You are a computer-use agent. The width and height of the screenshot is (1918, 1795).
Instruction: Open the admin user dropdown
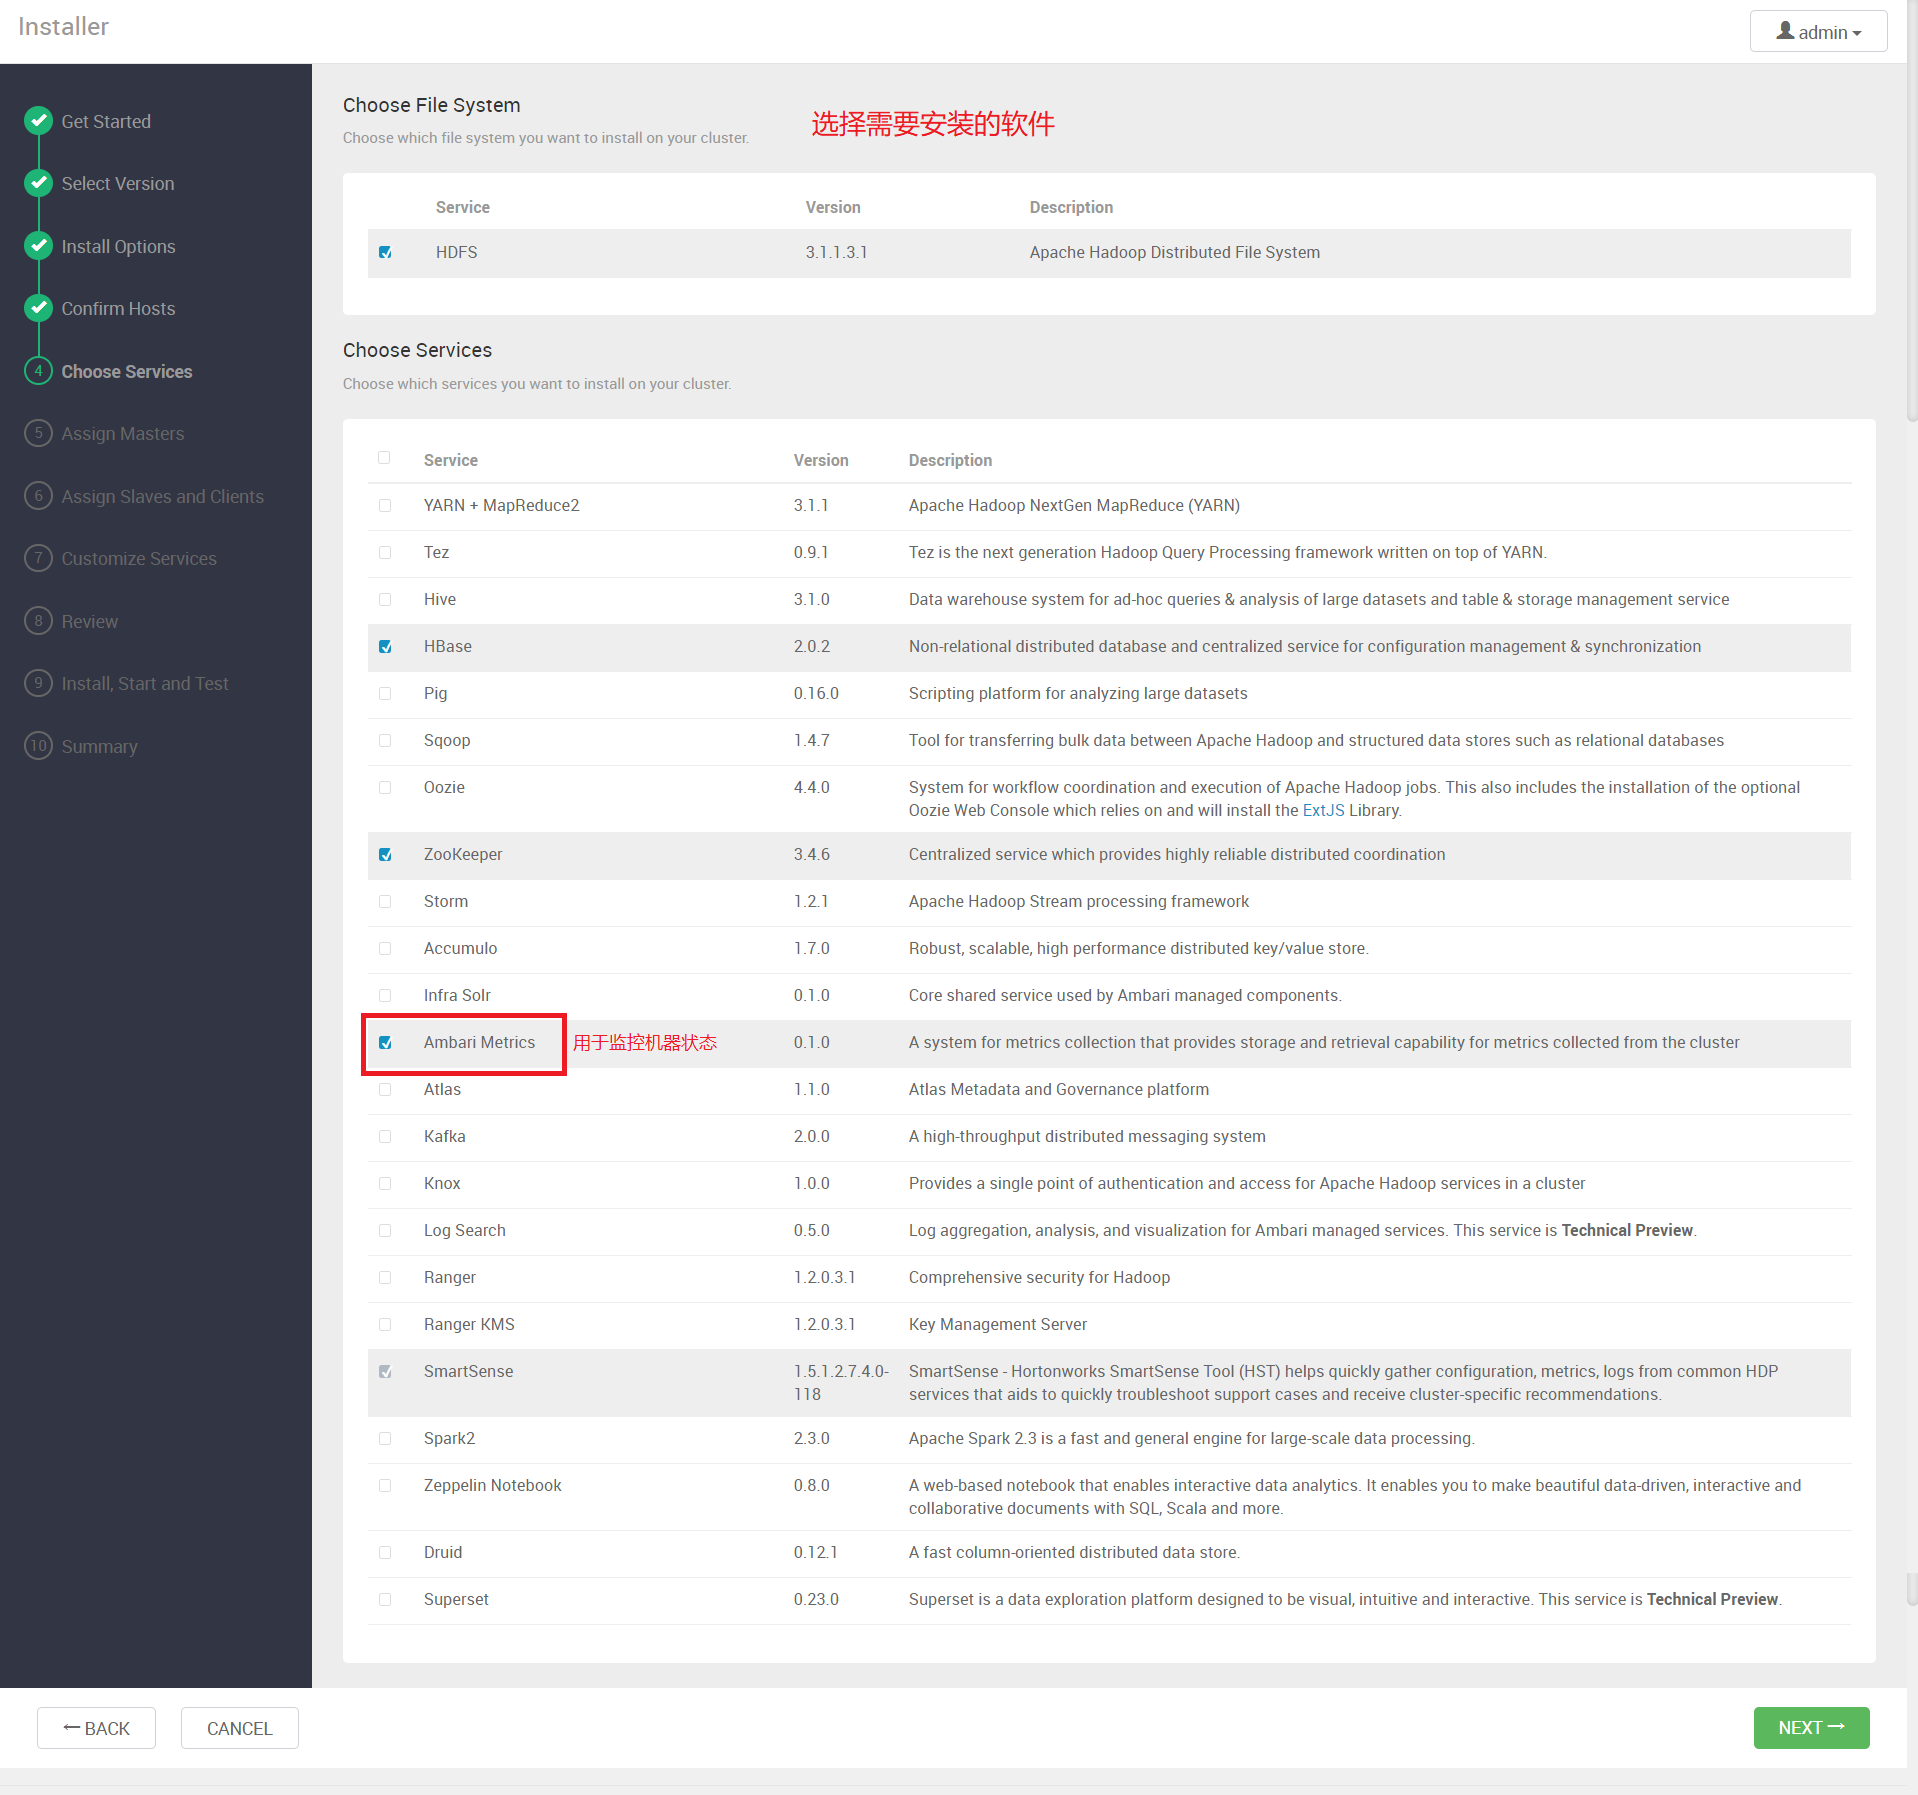tap(1818, 31)
